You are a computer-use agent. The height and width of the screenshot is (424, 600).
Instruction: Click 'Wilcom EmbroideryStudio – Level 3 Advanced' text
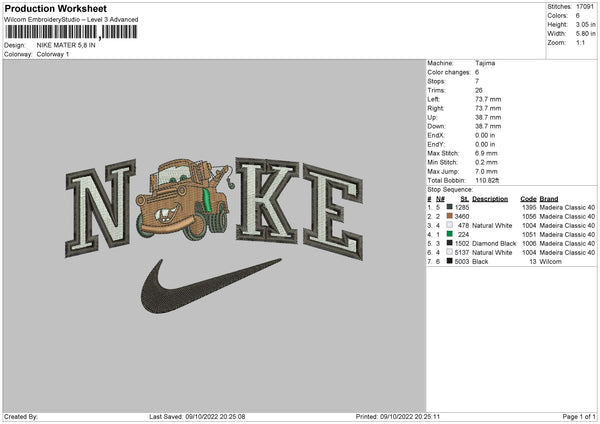71,20
